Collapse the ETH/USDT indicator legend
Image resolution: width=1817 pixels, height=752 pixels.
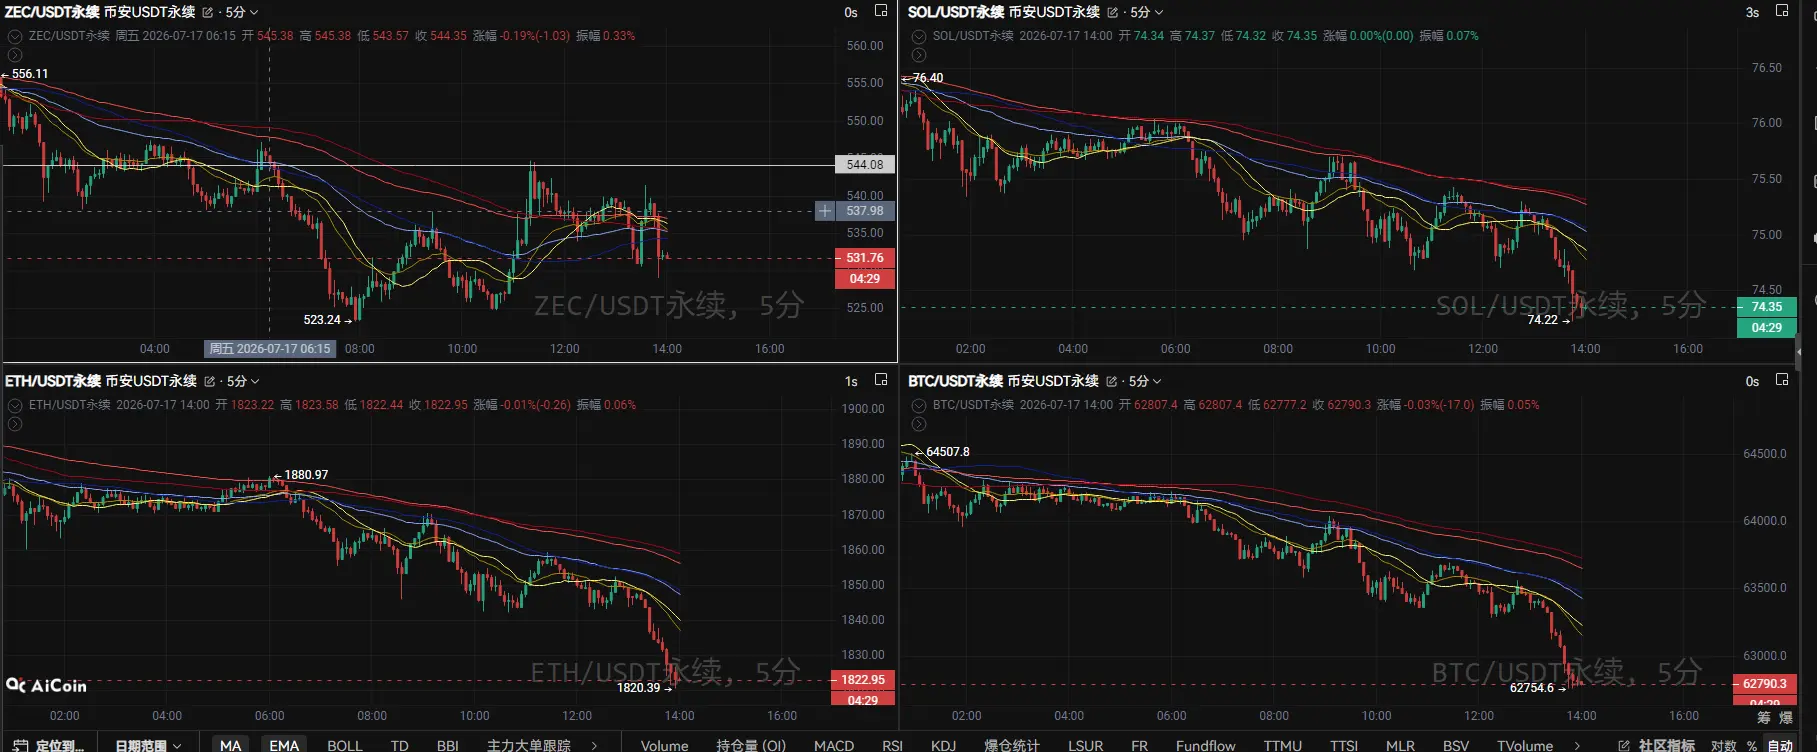15,405
